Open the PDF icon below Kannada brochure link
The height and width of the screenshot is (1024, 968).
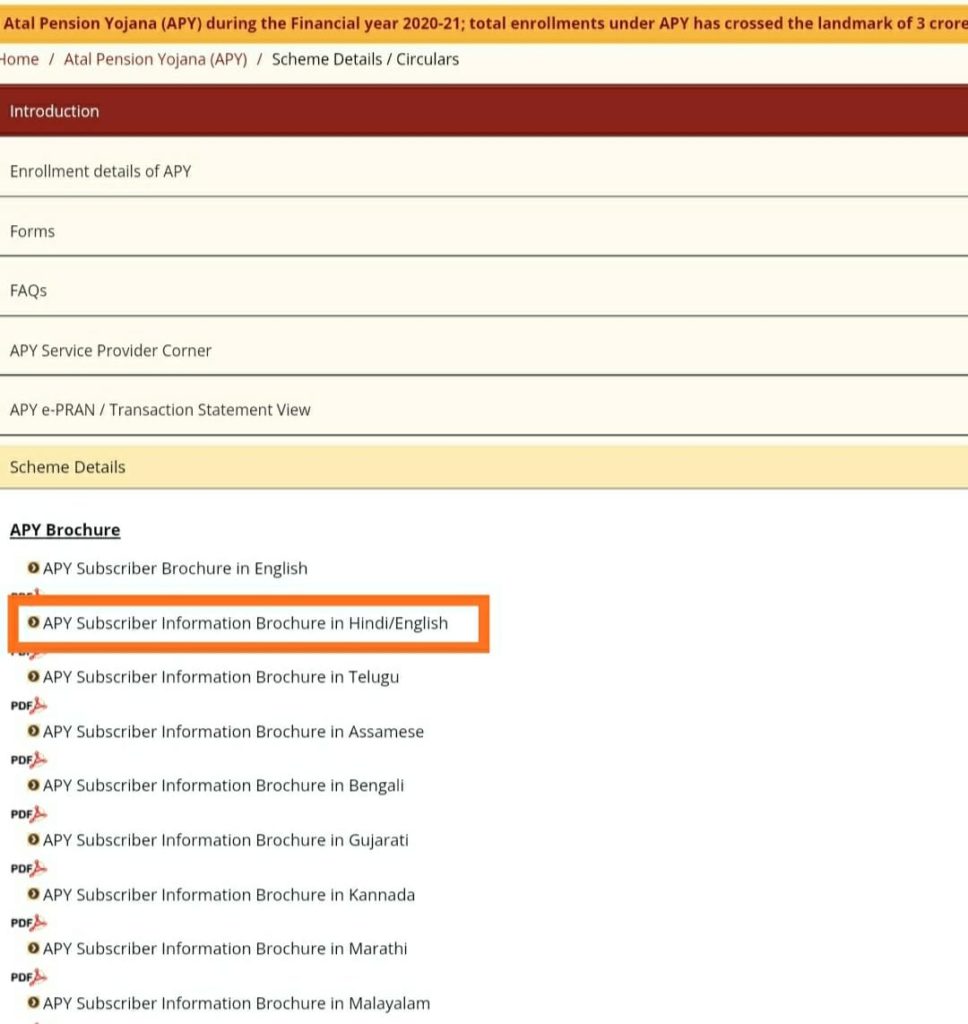tap(29, 923)
